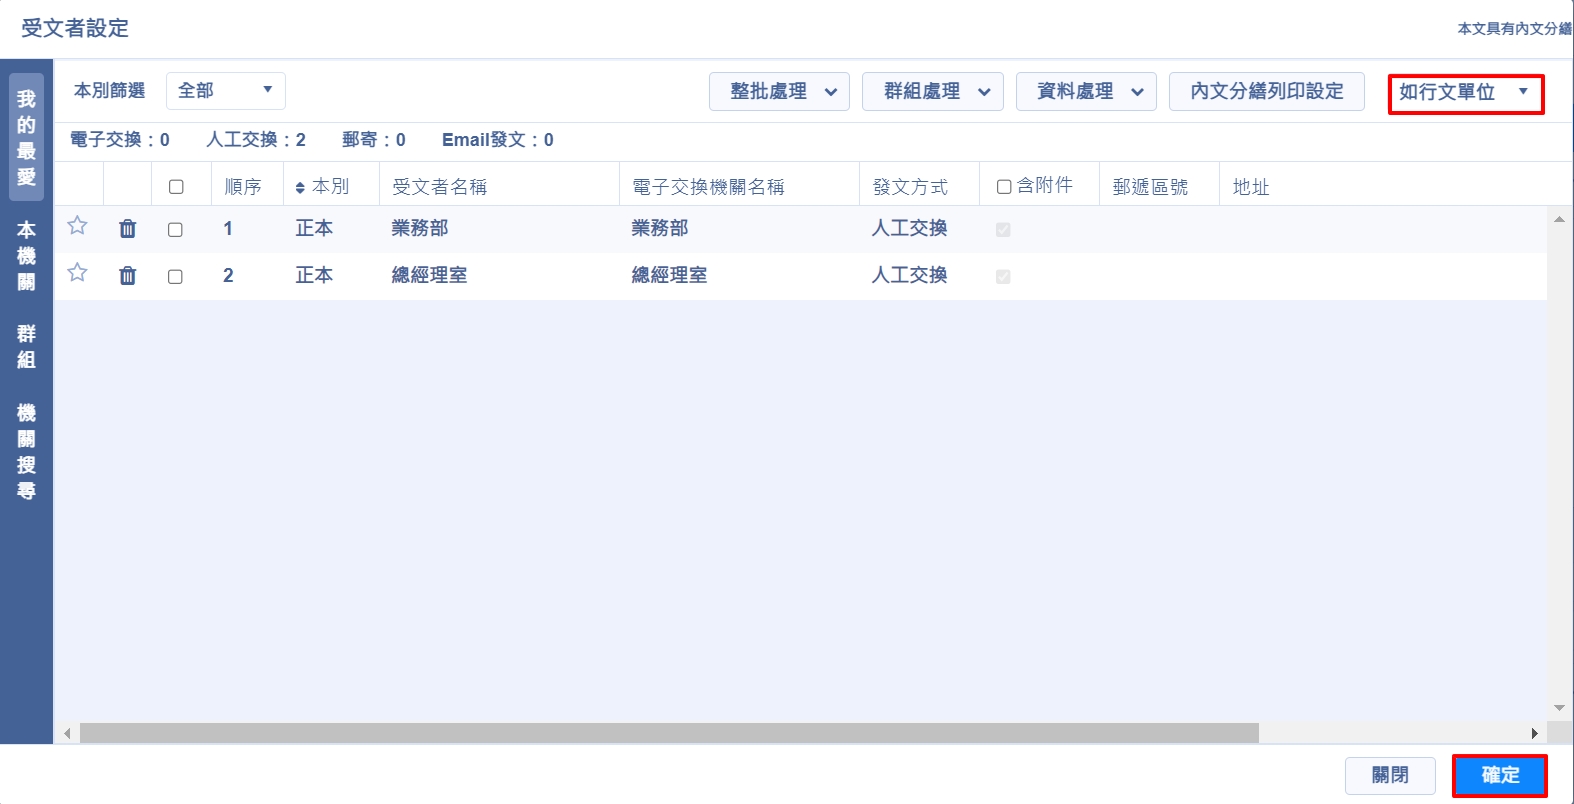Delete the 總經理室 recipient with trash icon

point(128,276)
